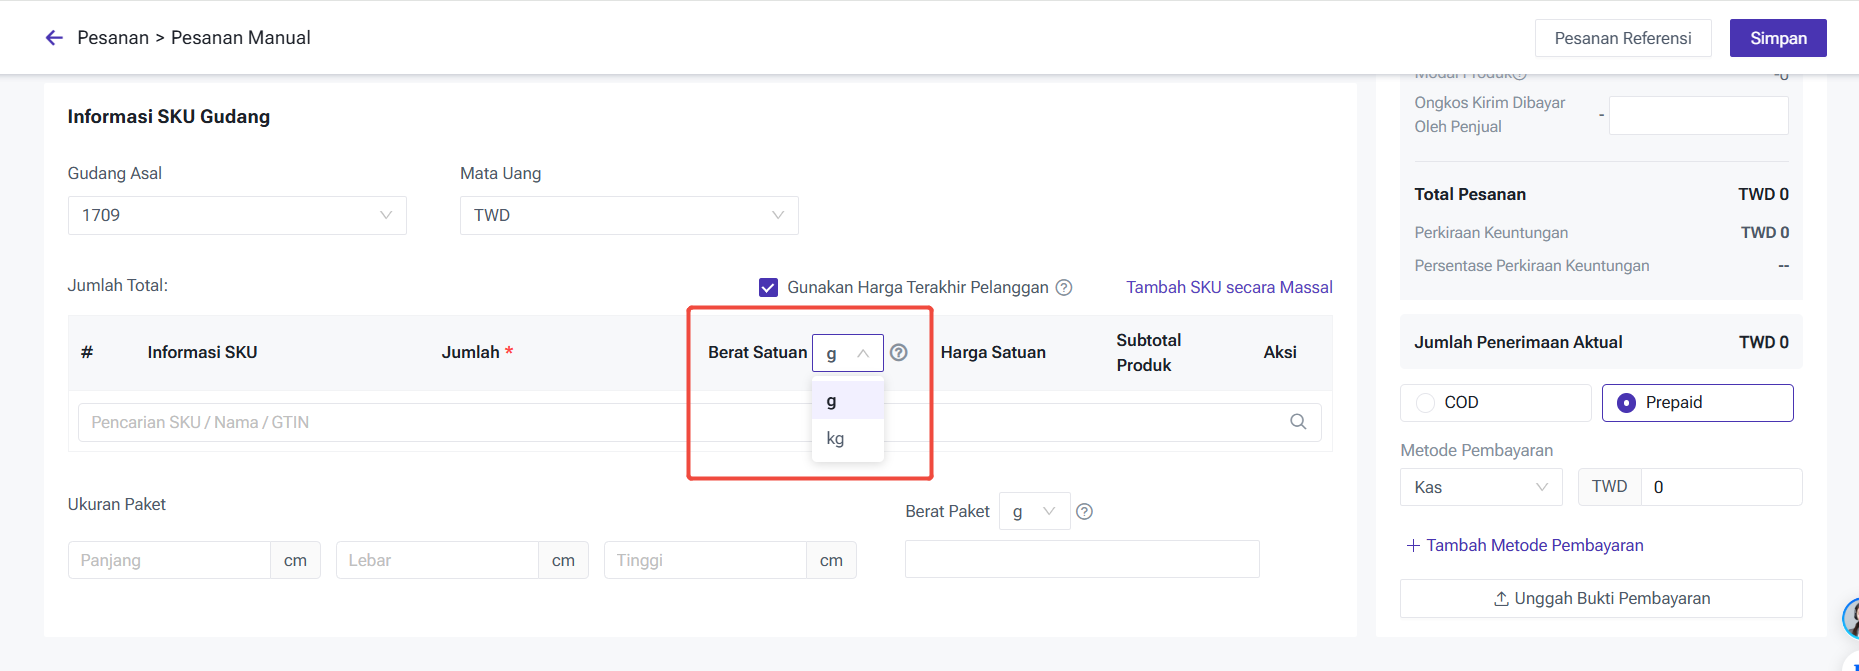Click help icon next to Berat Satuan
This screenshot has width=1859, height=671.
[899, 352]
